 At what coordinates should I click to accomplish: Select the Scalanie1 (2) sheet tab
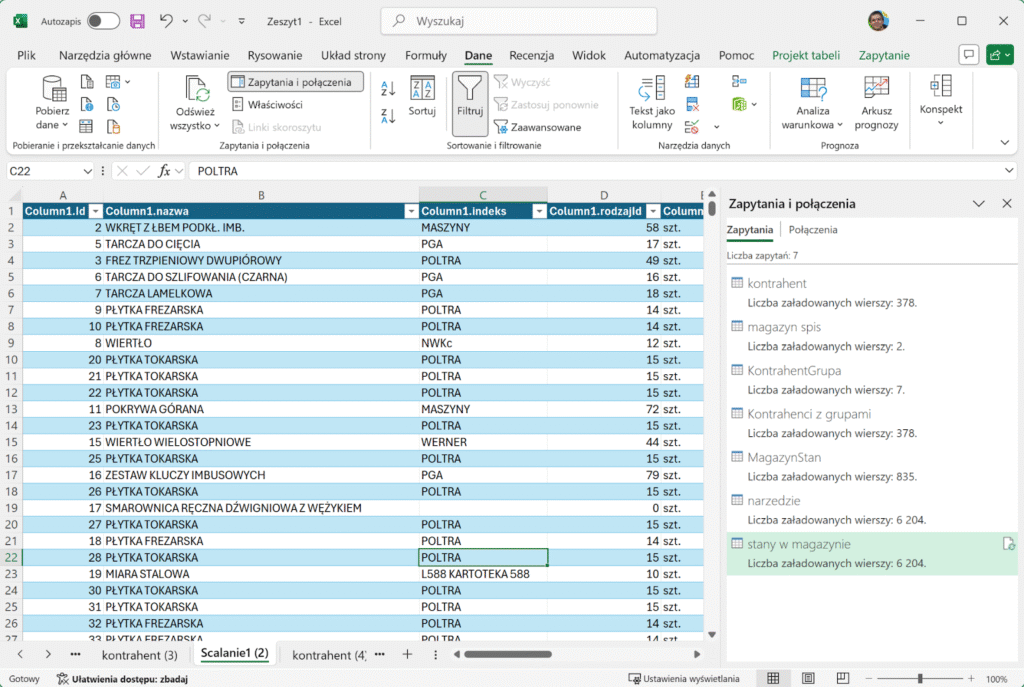(234, 653)
